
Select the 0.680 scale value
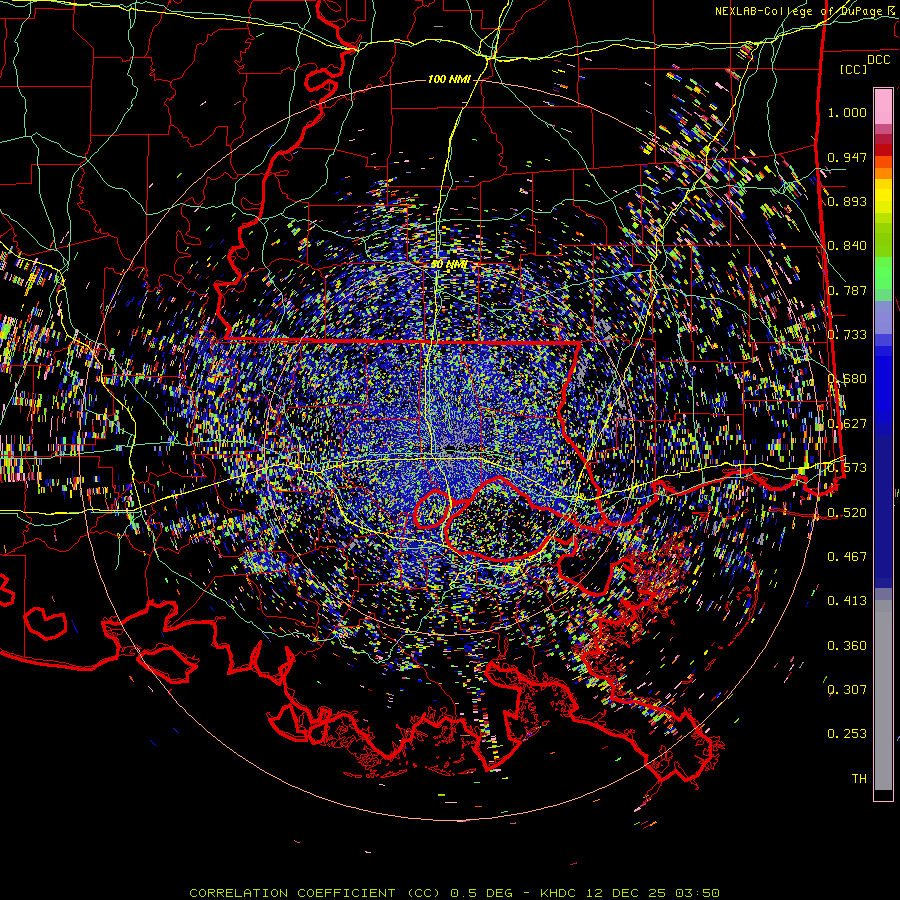tap(847, 379)
